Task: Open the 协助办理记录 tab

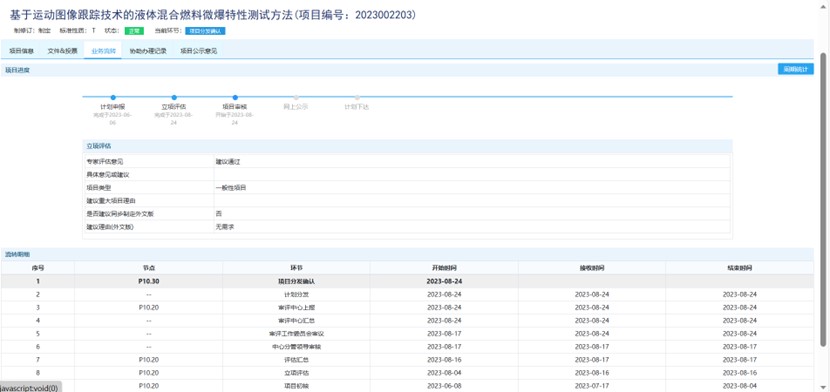Action: tap(148, 51)
